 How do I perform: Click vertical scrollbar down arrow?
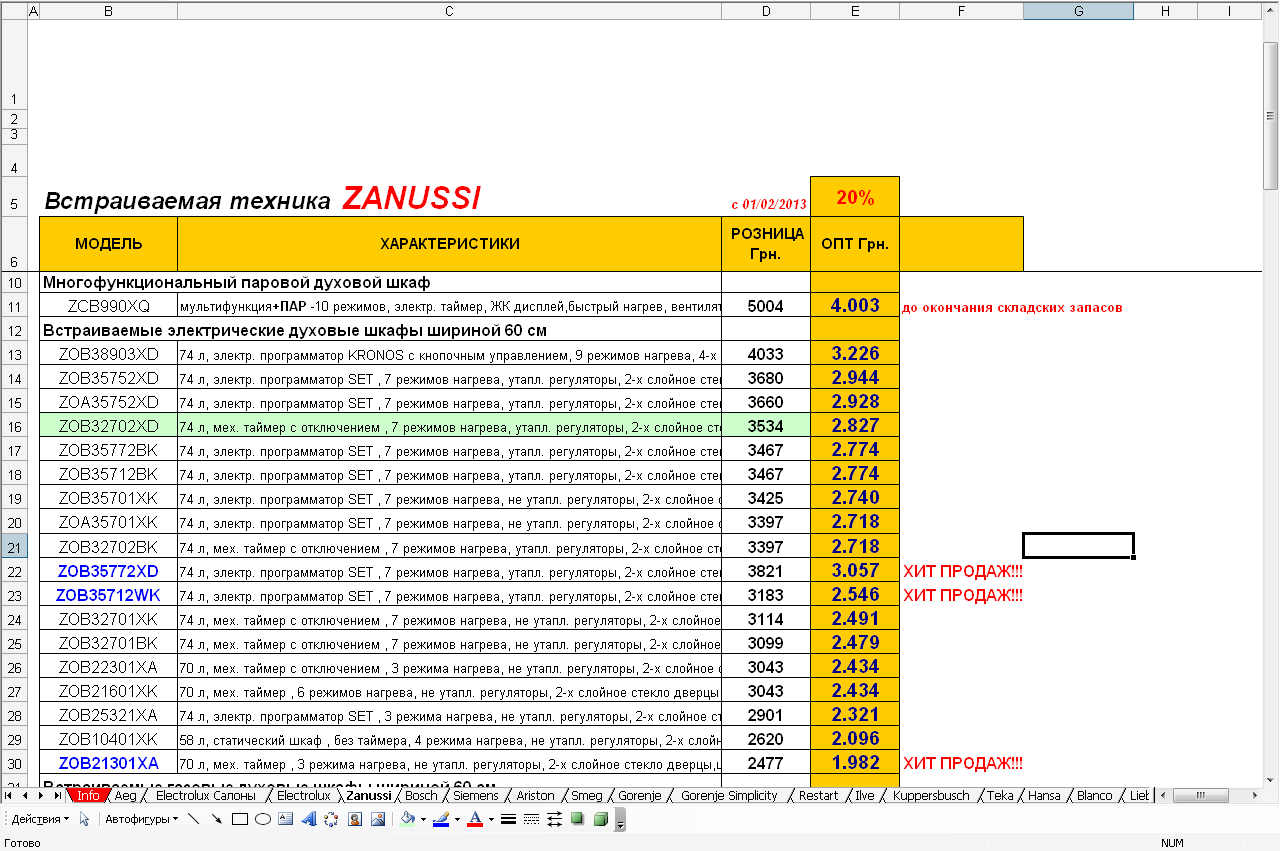(x=1271, y=779)
